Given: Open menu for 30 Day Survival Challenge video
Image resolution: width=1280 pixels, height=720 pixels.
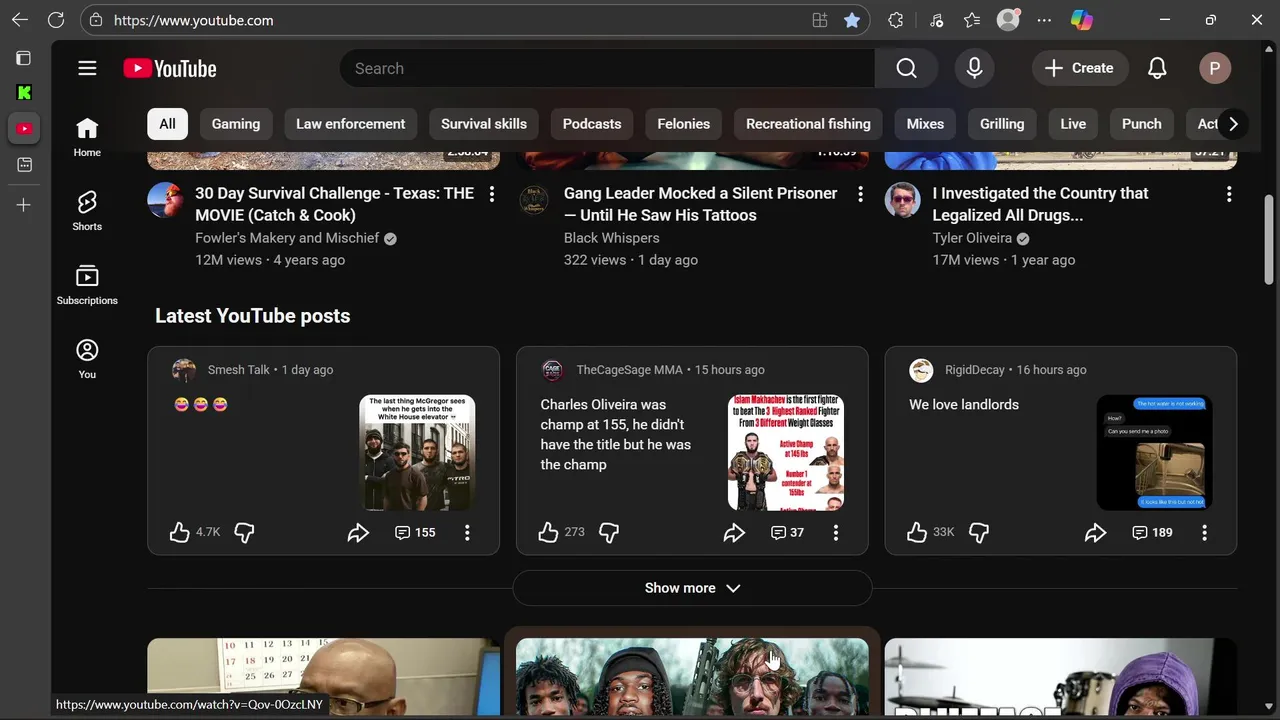Looking at the screenshot, I should (x=491, y=194).
